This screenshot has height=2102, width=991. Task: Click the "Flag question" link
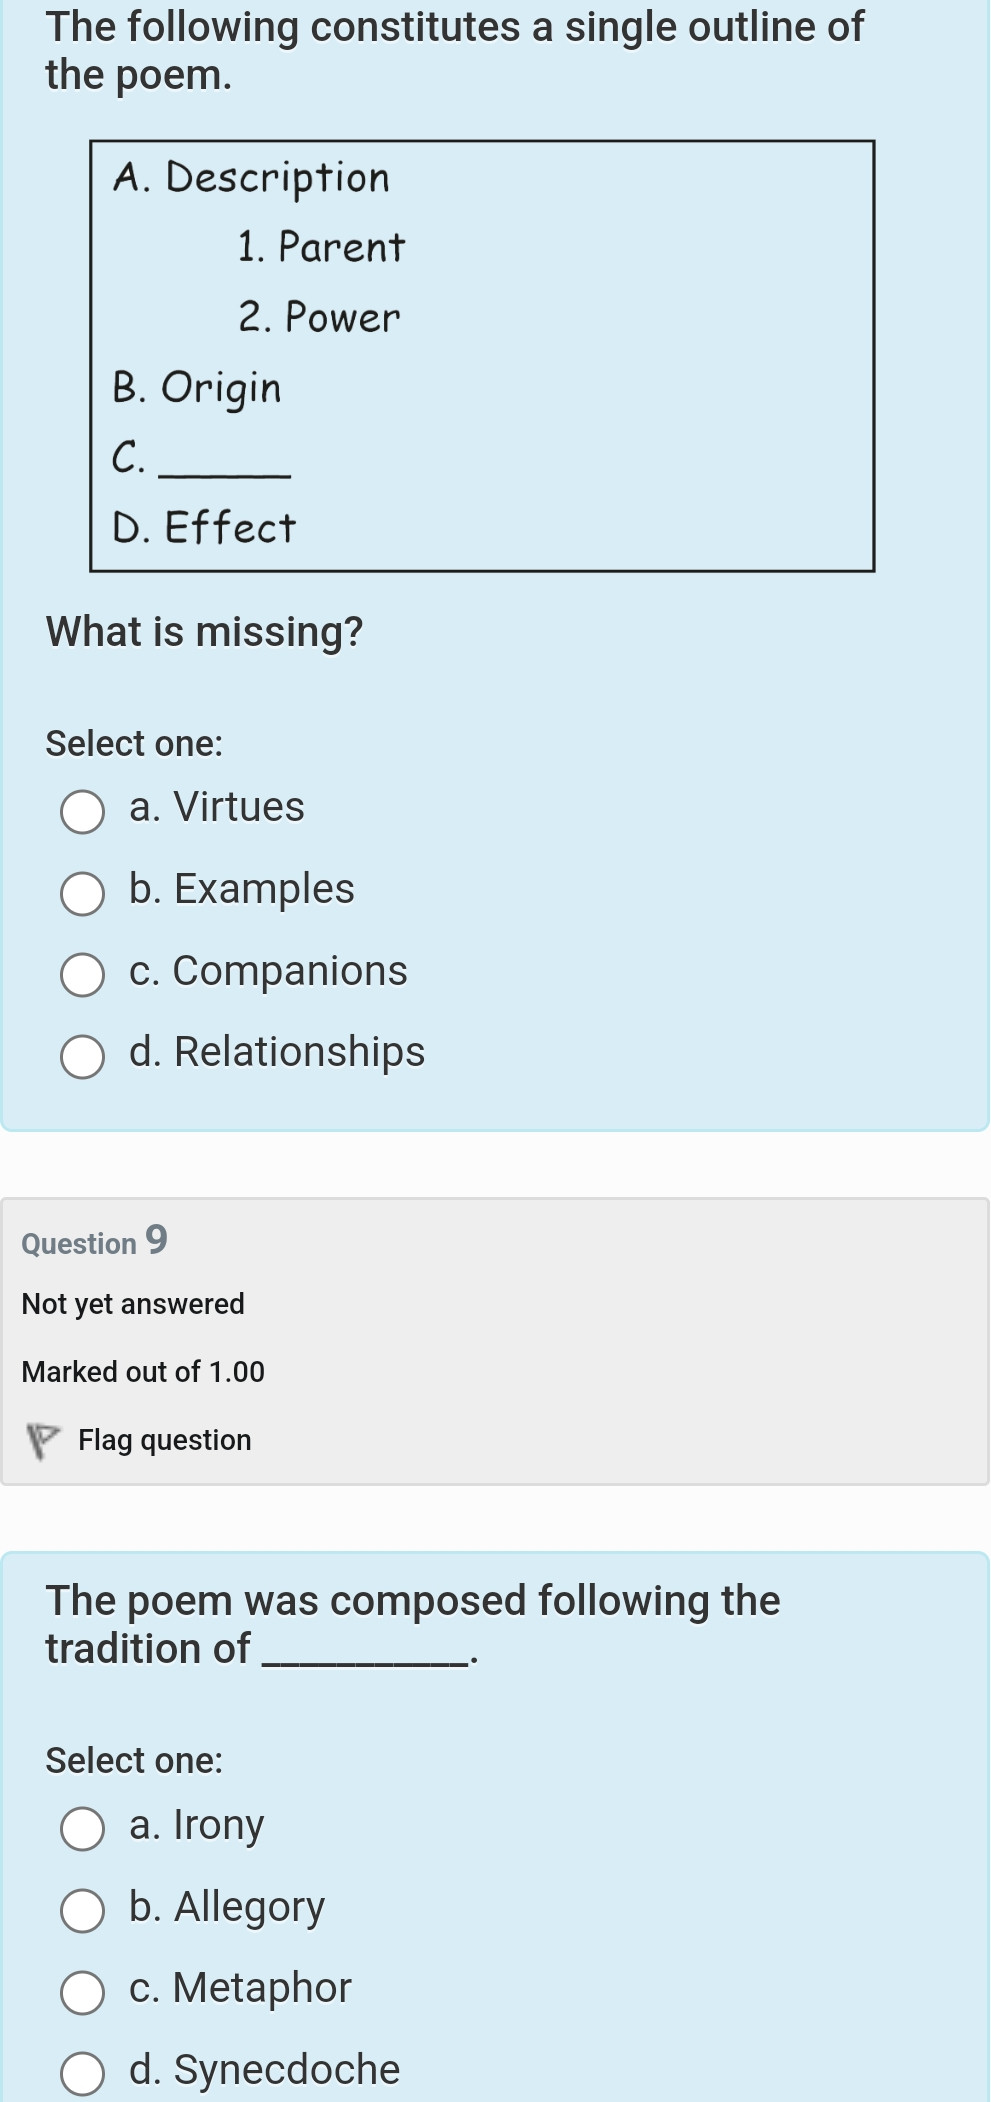coord(164,1440)
